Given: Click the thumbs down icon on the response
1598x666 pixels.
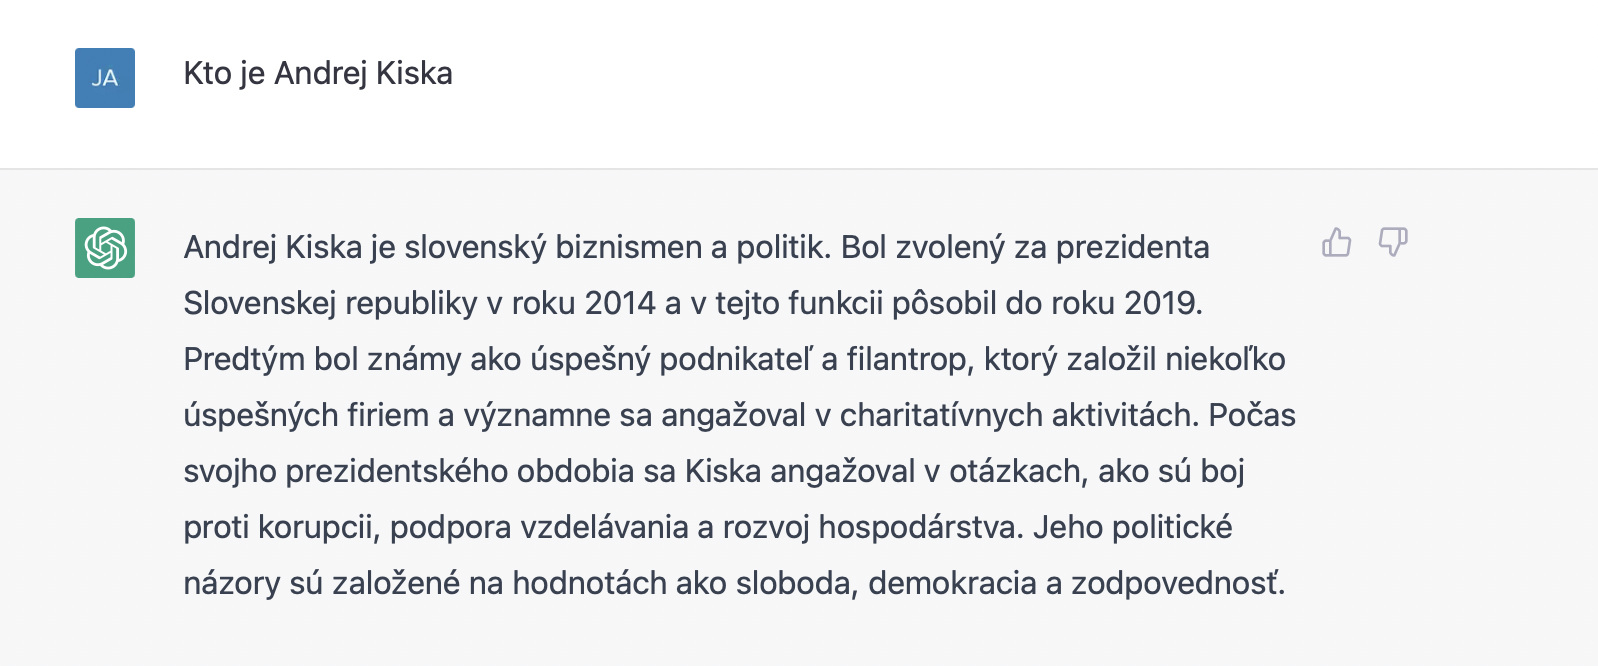Looking at the screenshot, I should [x=1393, y=243].
